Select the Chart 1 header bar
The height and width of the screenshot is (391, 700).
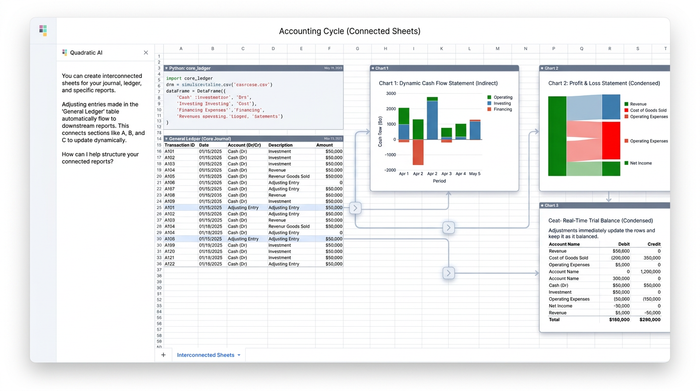pyautogui.click(x=445, y=68)
